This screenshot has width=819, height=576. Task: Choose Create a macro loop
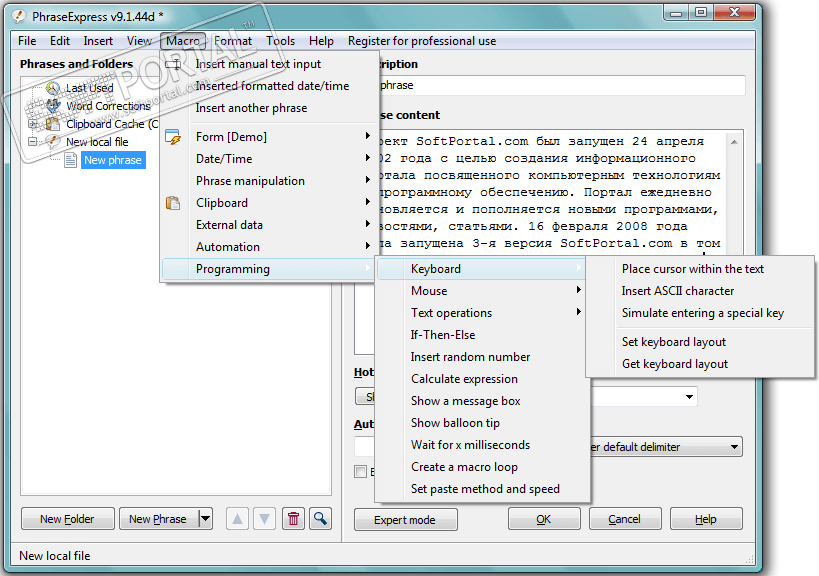pos(482,467)
